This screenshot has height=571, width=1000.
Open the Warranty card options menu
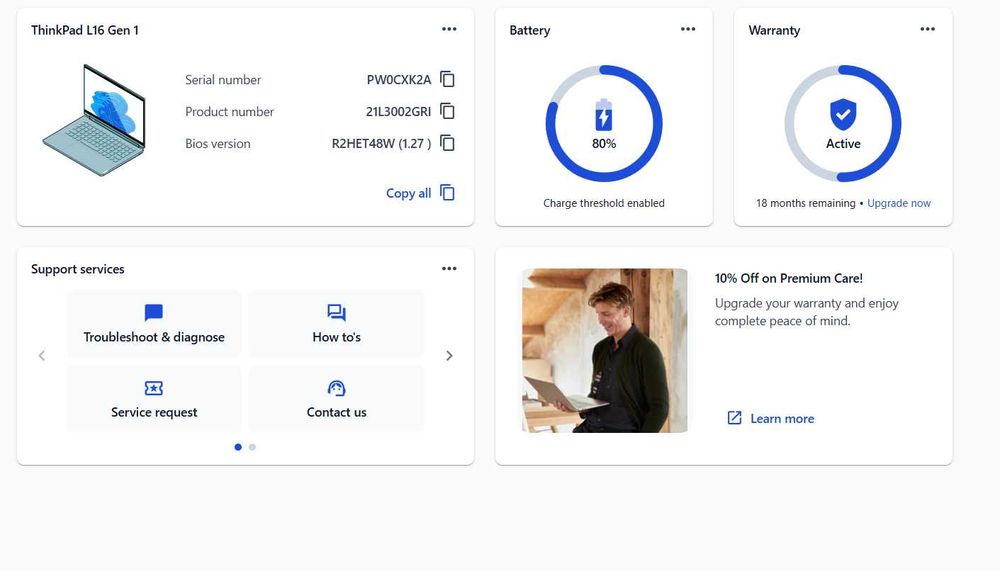point(927,29)
